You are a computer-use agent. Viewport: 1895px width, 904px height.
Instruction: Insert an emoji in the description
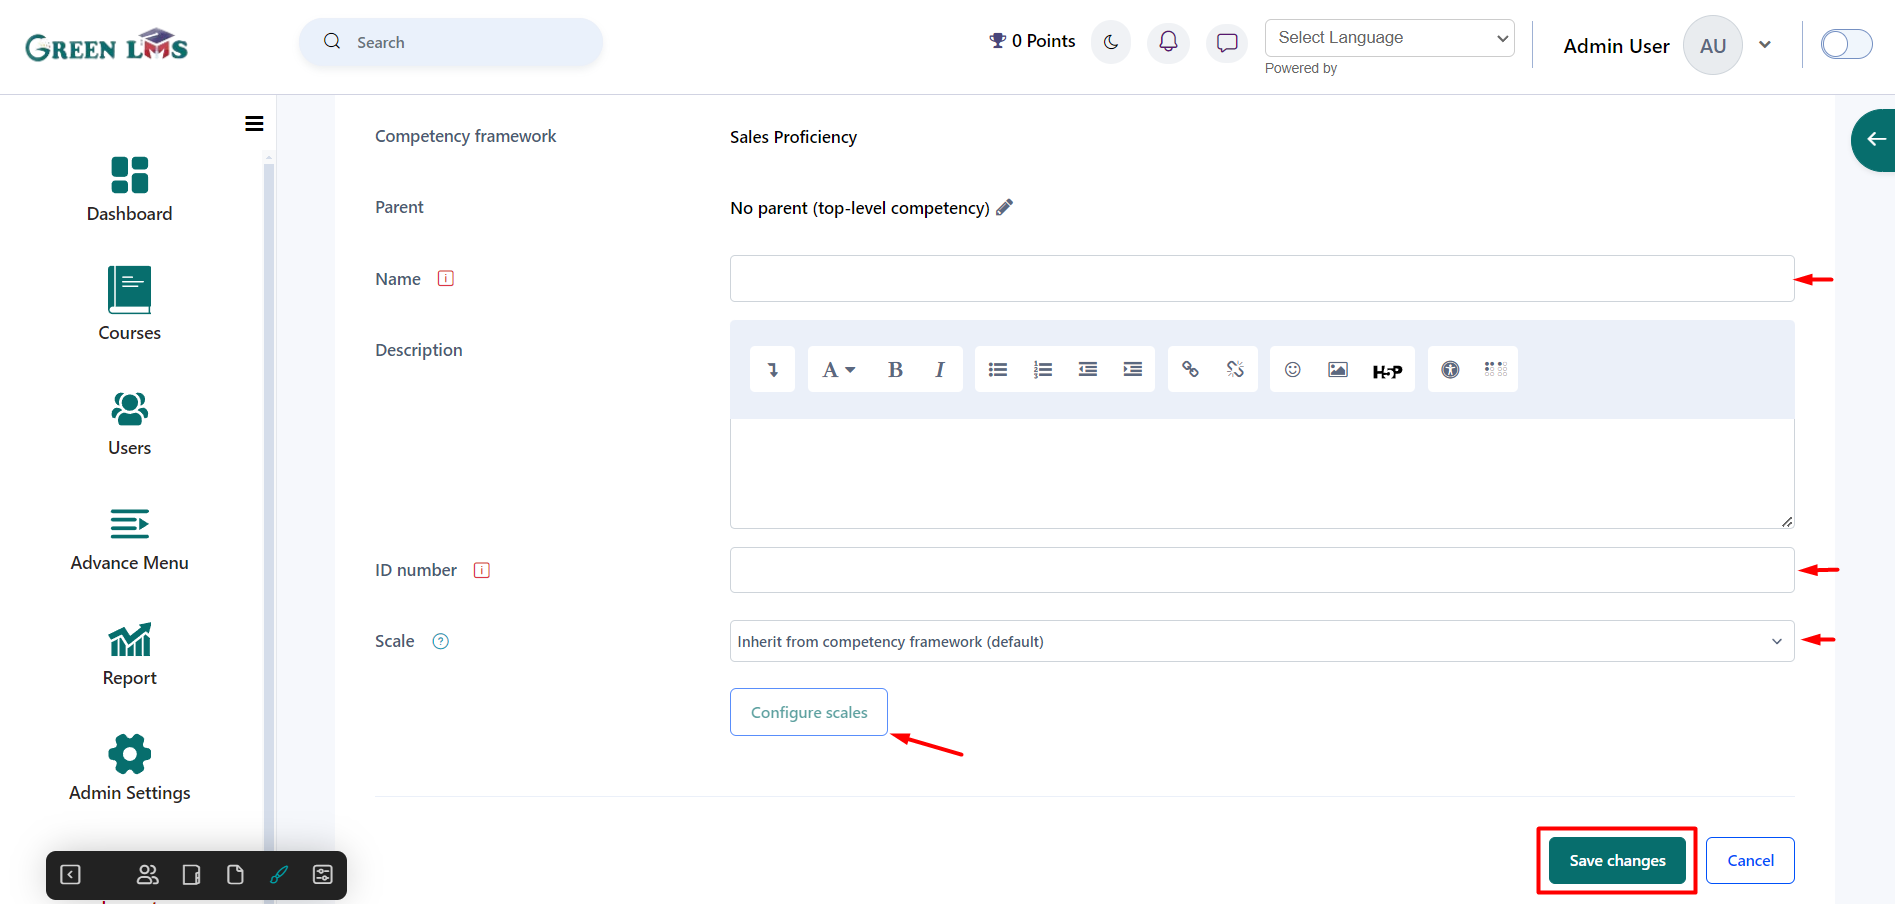point(1293,370)
